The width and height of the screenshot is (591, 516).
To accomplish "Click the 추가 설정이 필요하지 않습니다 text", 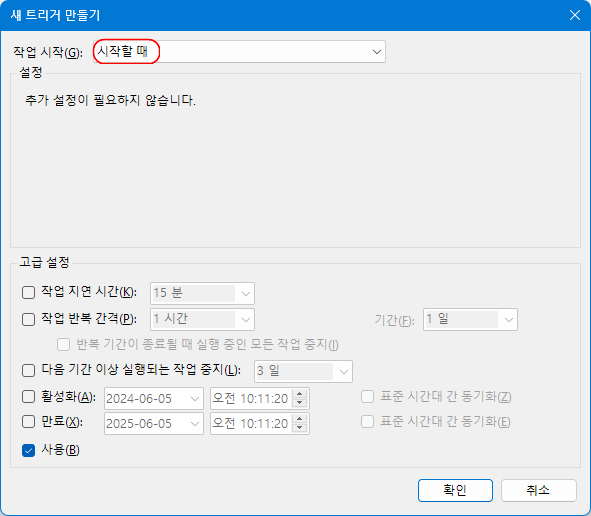I will coord(110,101).
